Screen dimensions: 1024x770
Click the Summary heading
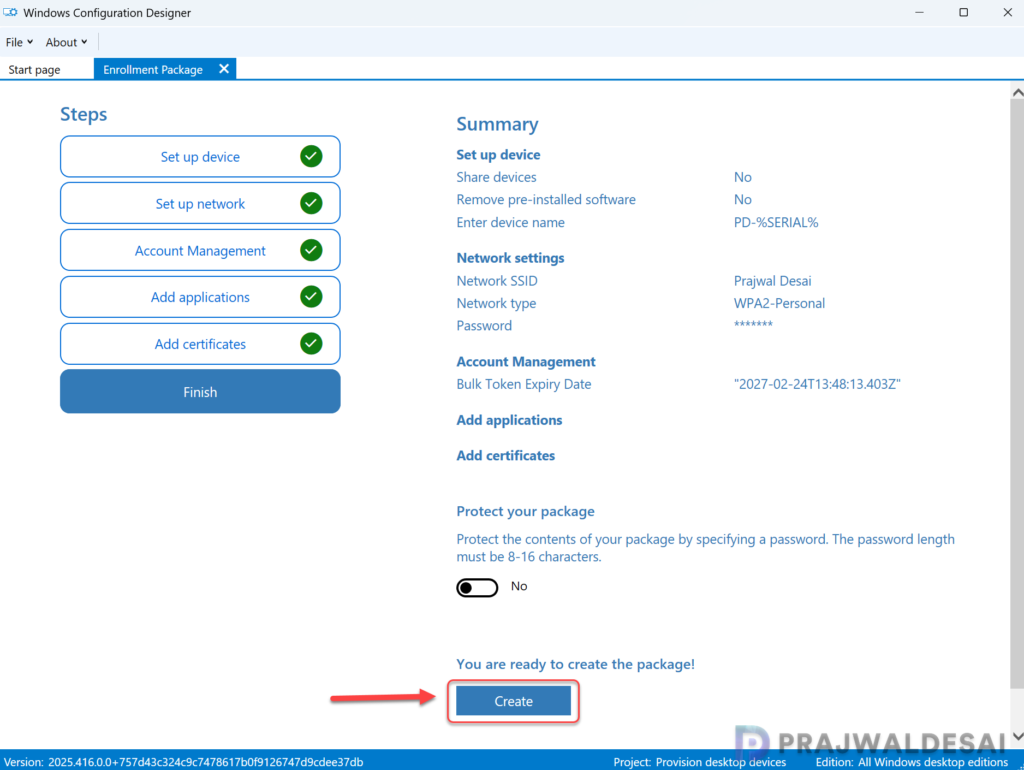click(x=497, y=124)
